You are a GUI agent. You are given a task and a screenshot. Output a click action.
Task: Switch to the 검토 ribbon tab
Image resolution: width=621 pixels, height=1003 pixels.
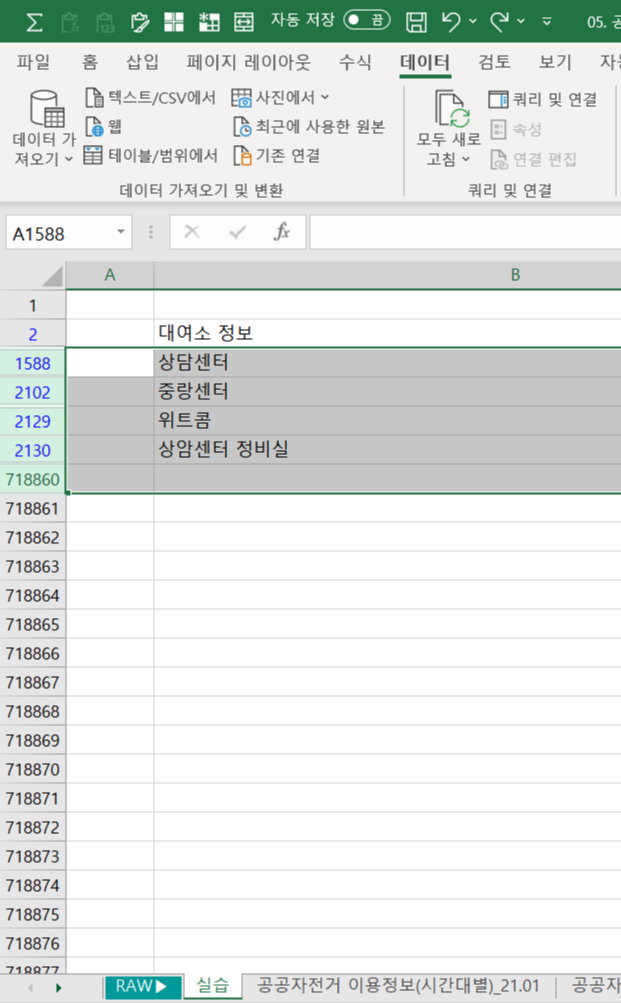494,62
